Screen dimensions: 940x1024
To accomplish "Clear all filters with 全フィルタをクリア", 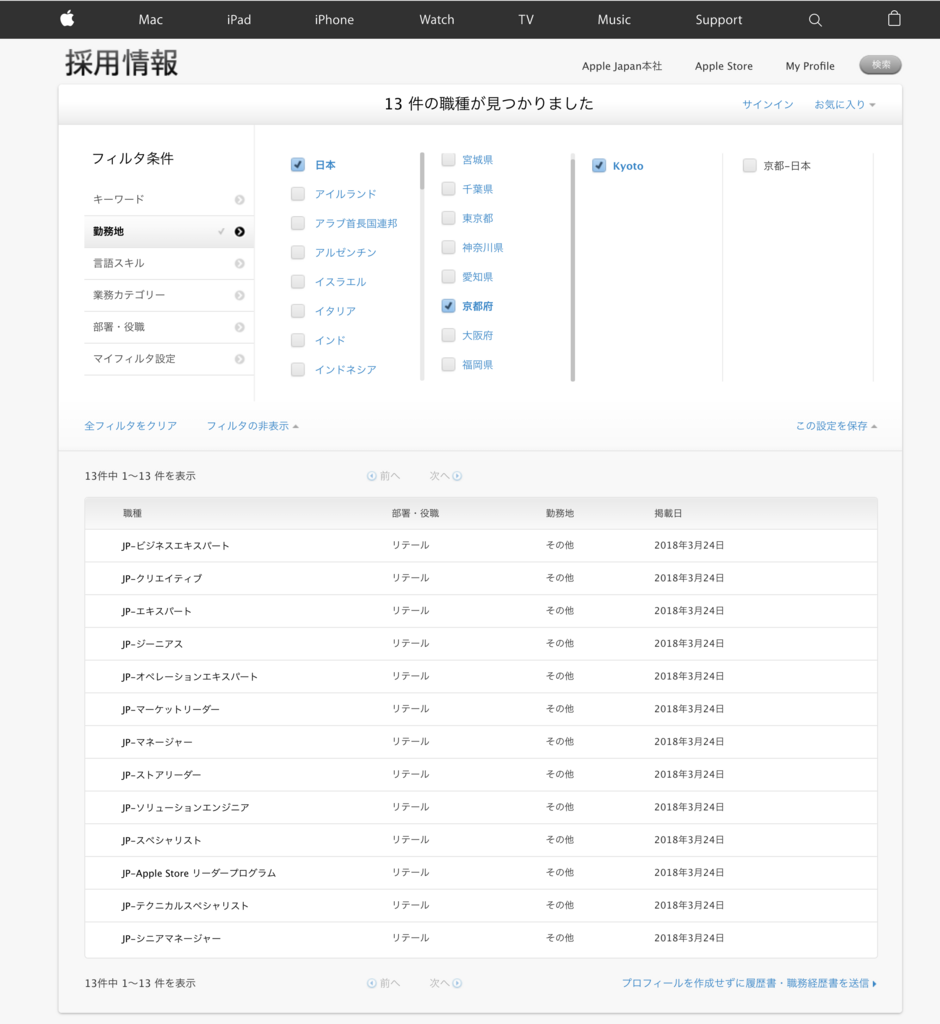I will 131,426.
